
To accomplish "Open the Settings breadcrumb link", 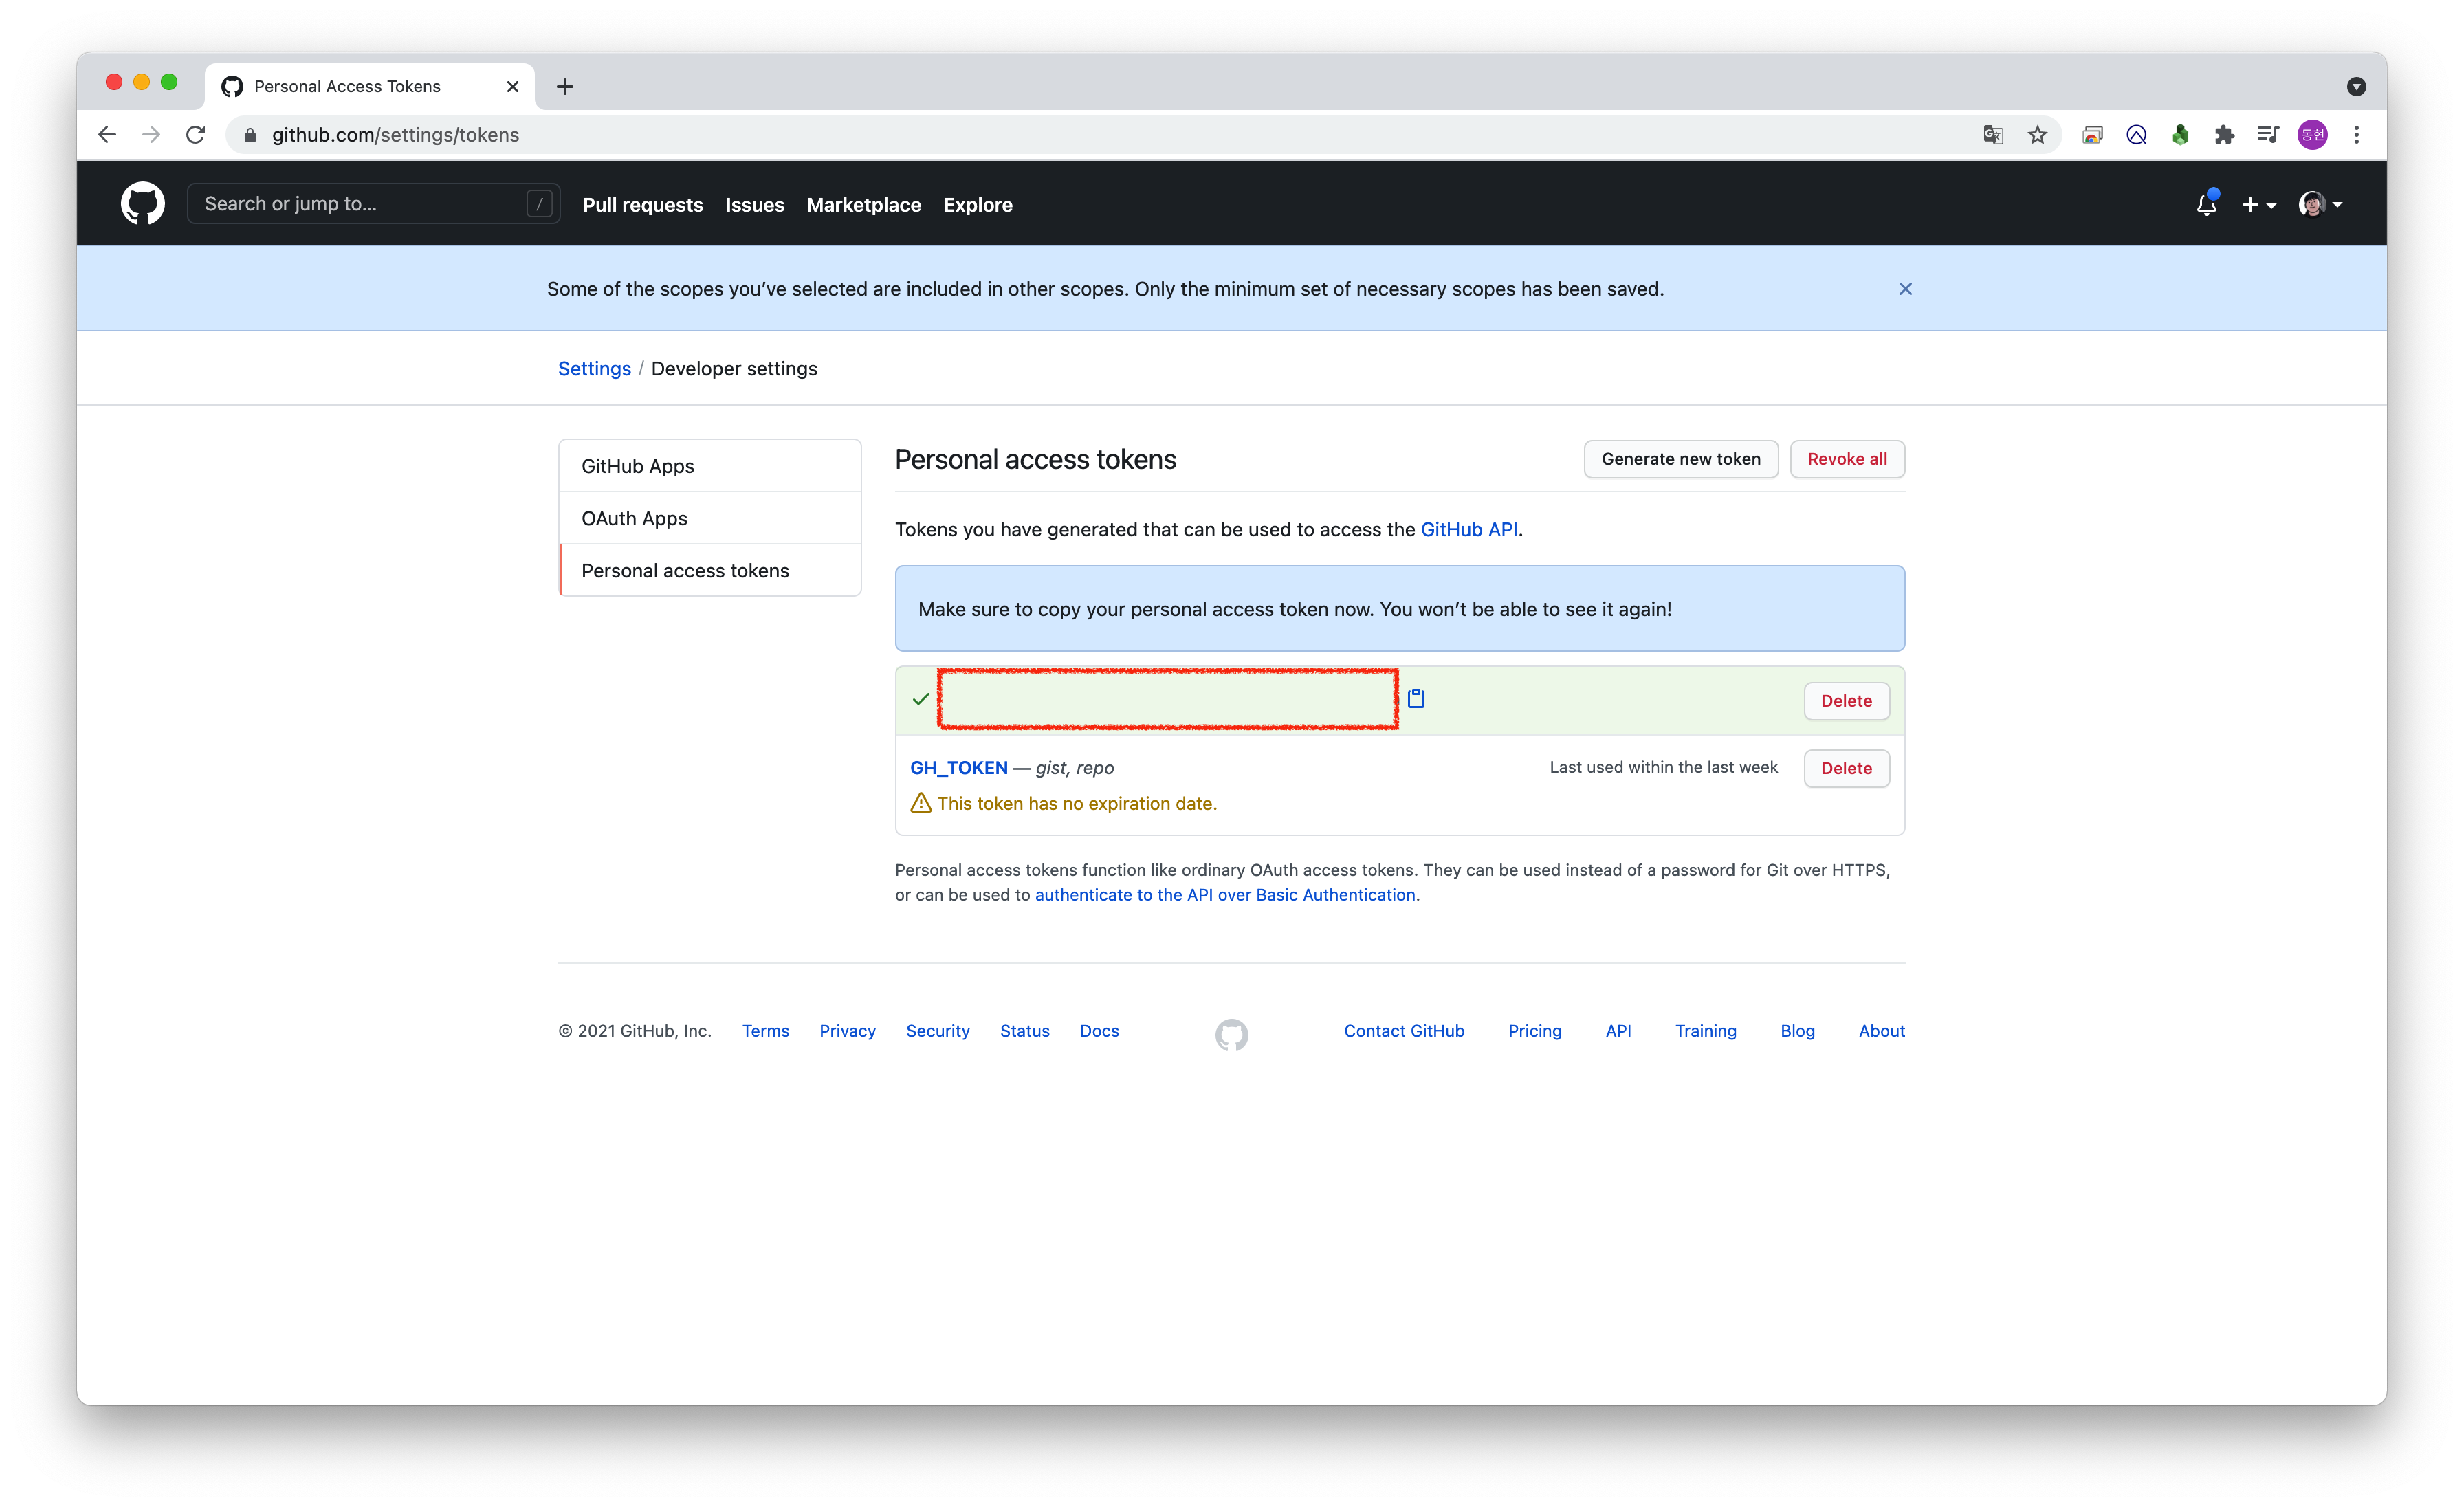I will (x=594, y=369).
